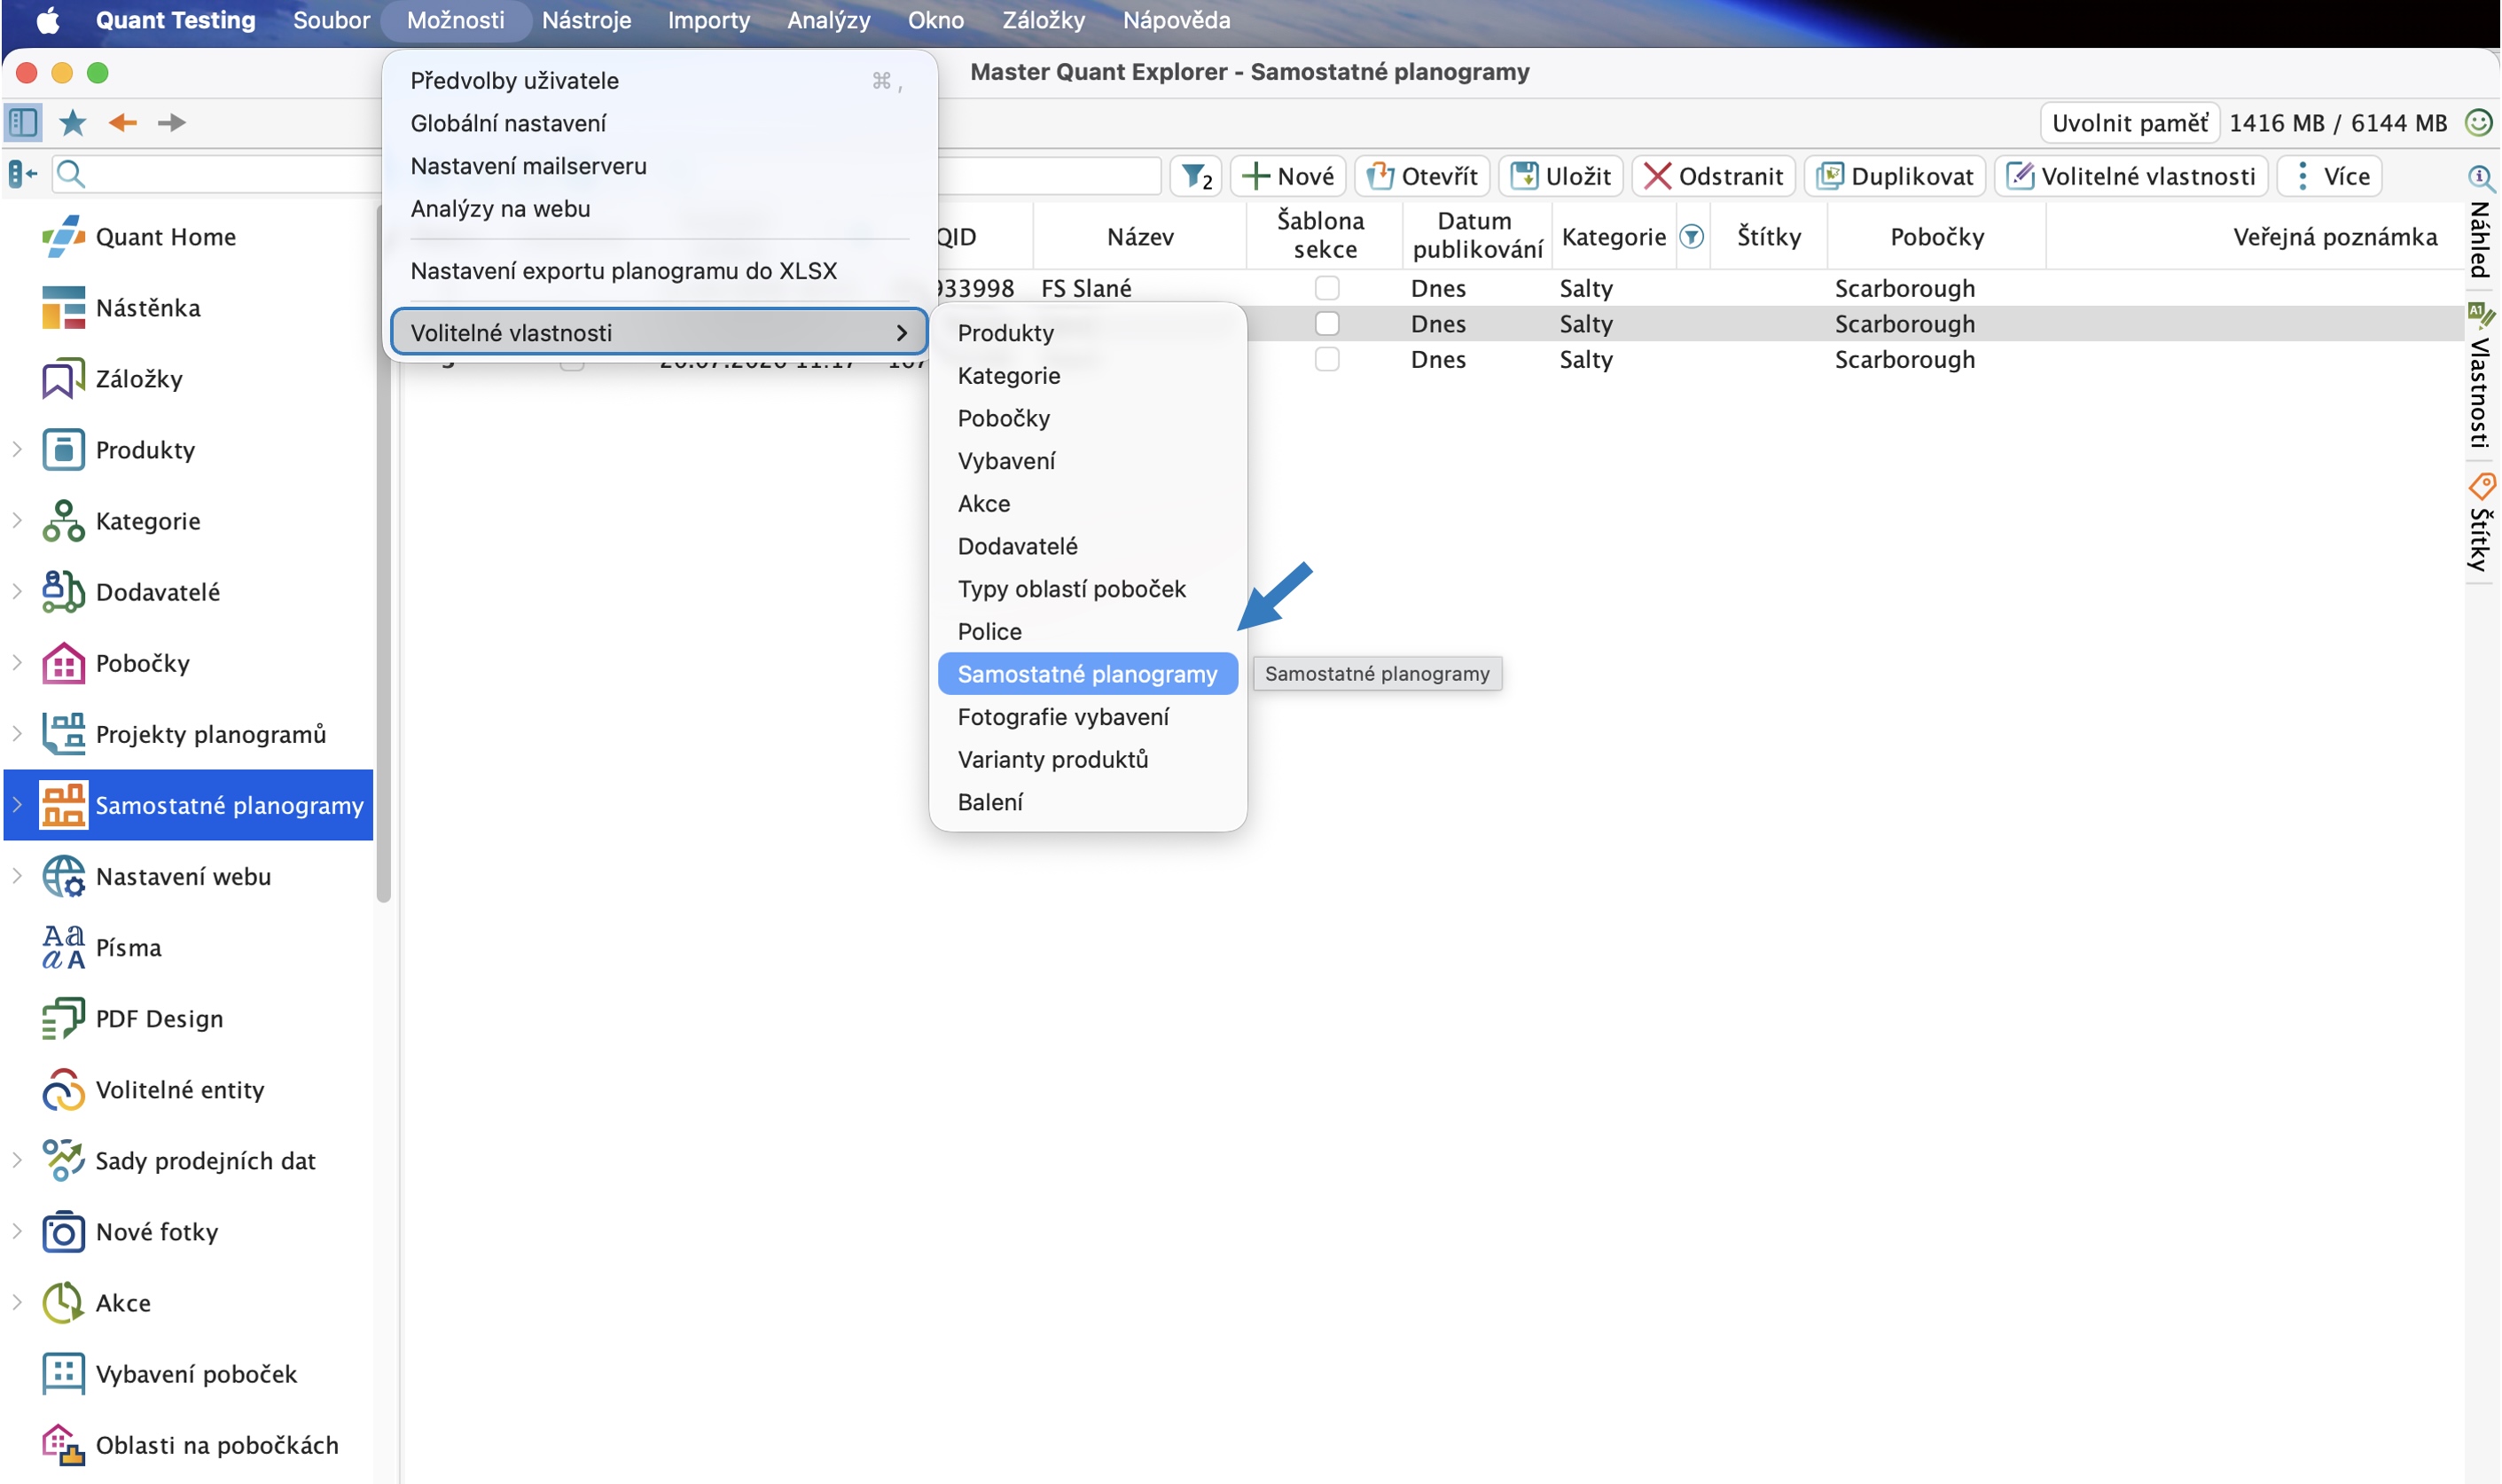Open Předvolby uživatele menu entry
The height and width of the screenshot is (1484, 2502).
[x=659, y=81]
